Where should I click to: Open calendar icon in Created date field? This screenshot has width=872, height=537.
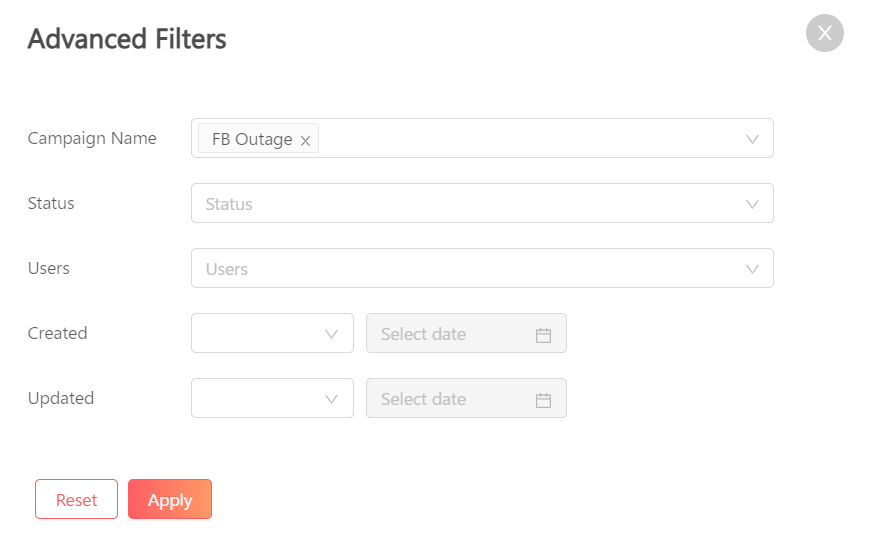click(543, 335)
